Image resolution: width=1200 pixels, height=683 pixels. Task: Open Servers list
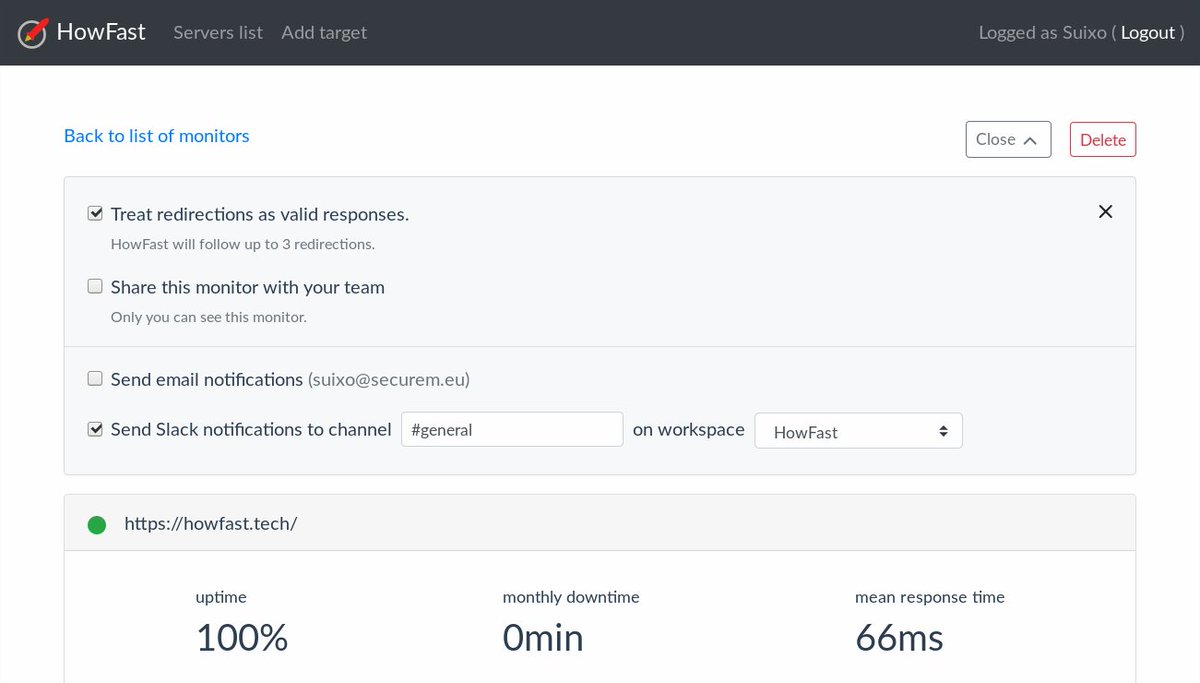click(x=217, y=32)
